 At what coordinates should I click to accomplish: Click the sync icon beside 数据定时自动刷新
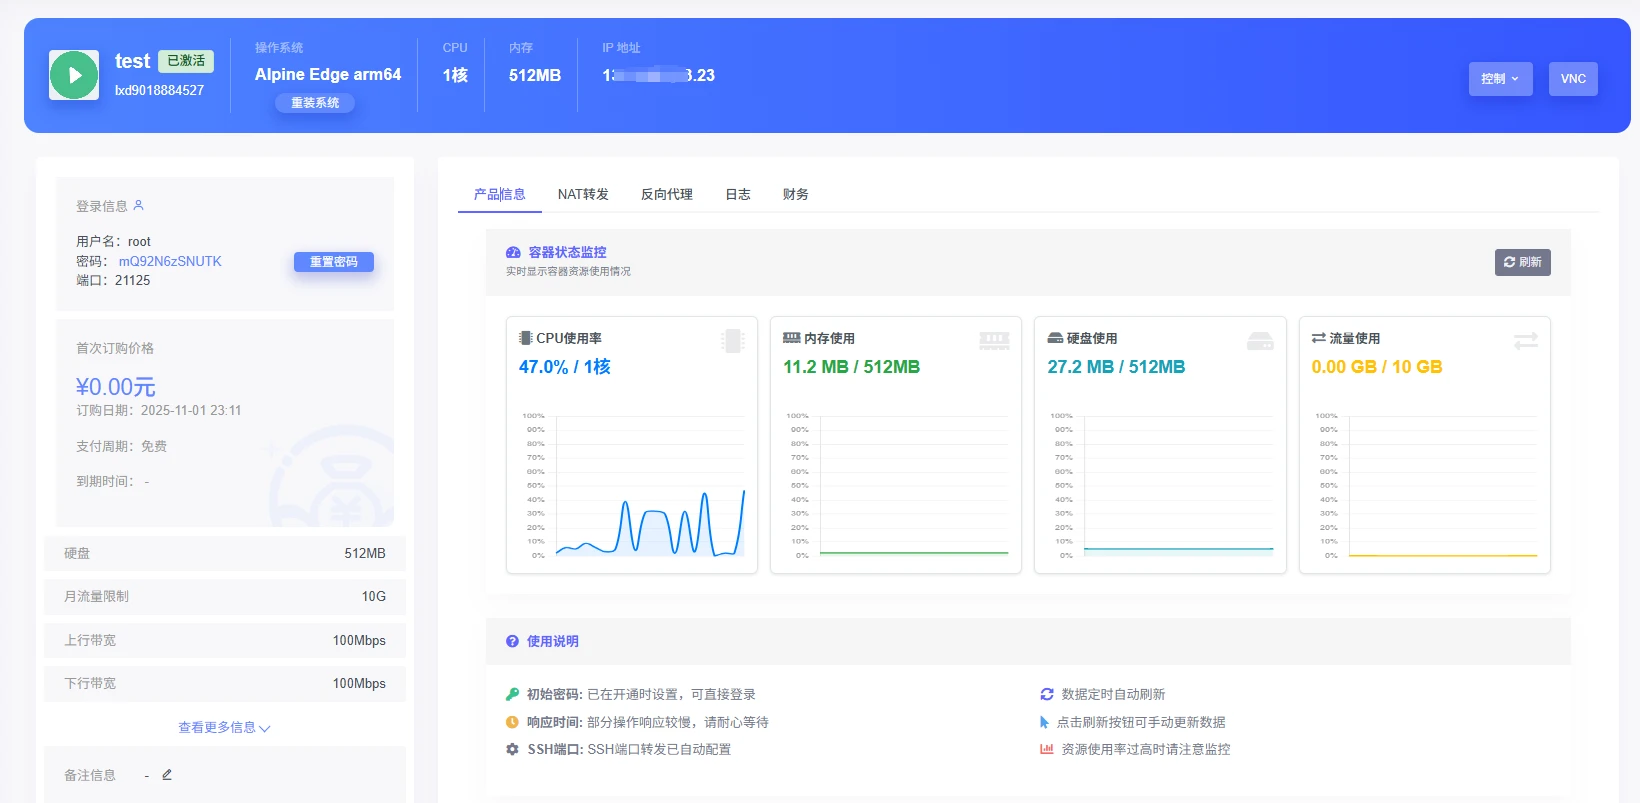(x=1047, y=694)
